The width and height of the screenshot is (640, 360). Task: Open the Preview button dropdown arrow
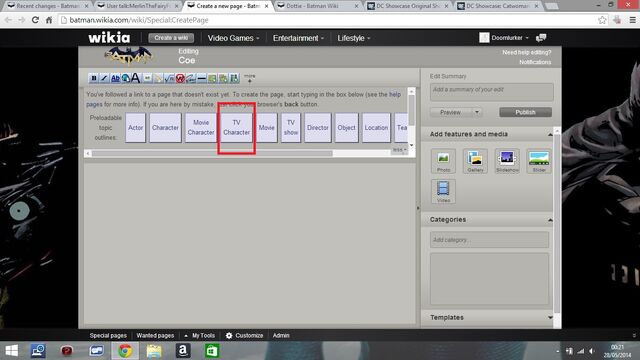click(477, 112)
